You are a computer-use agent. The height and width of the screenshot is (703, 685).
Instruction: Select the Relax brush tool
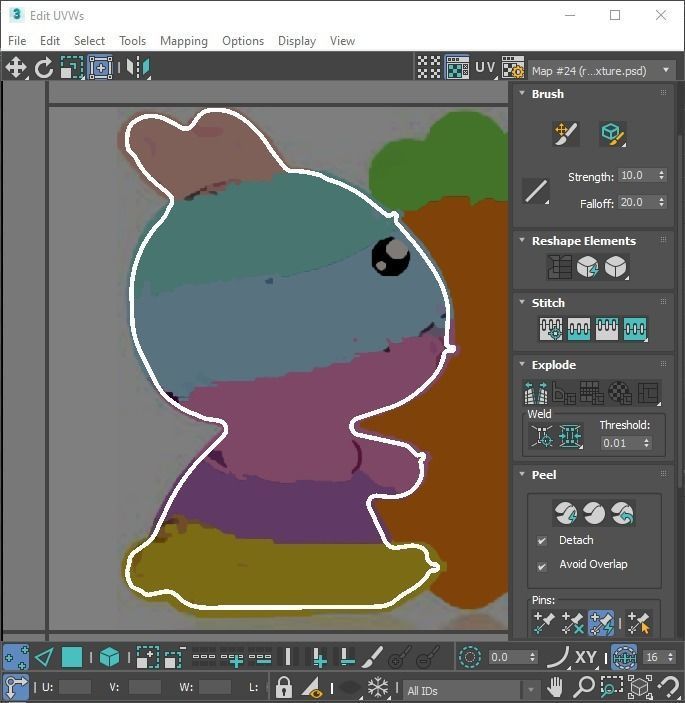[x=612, y=134]
